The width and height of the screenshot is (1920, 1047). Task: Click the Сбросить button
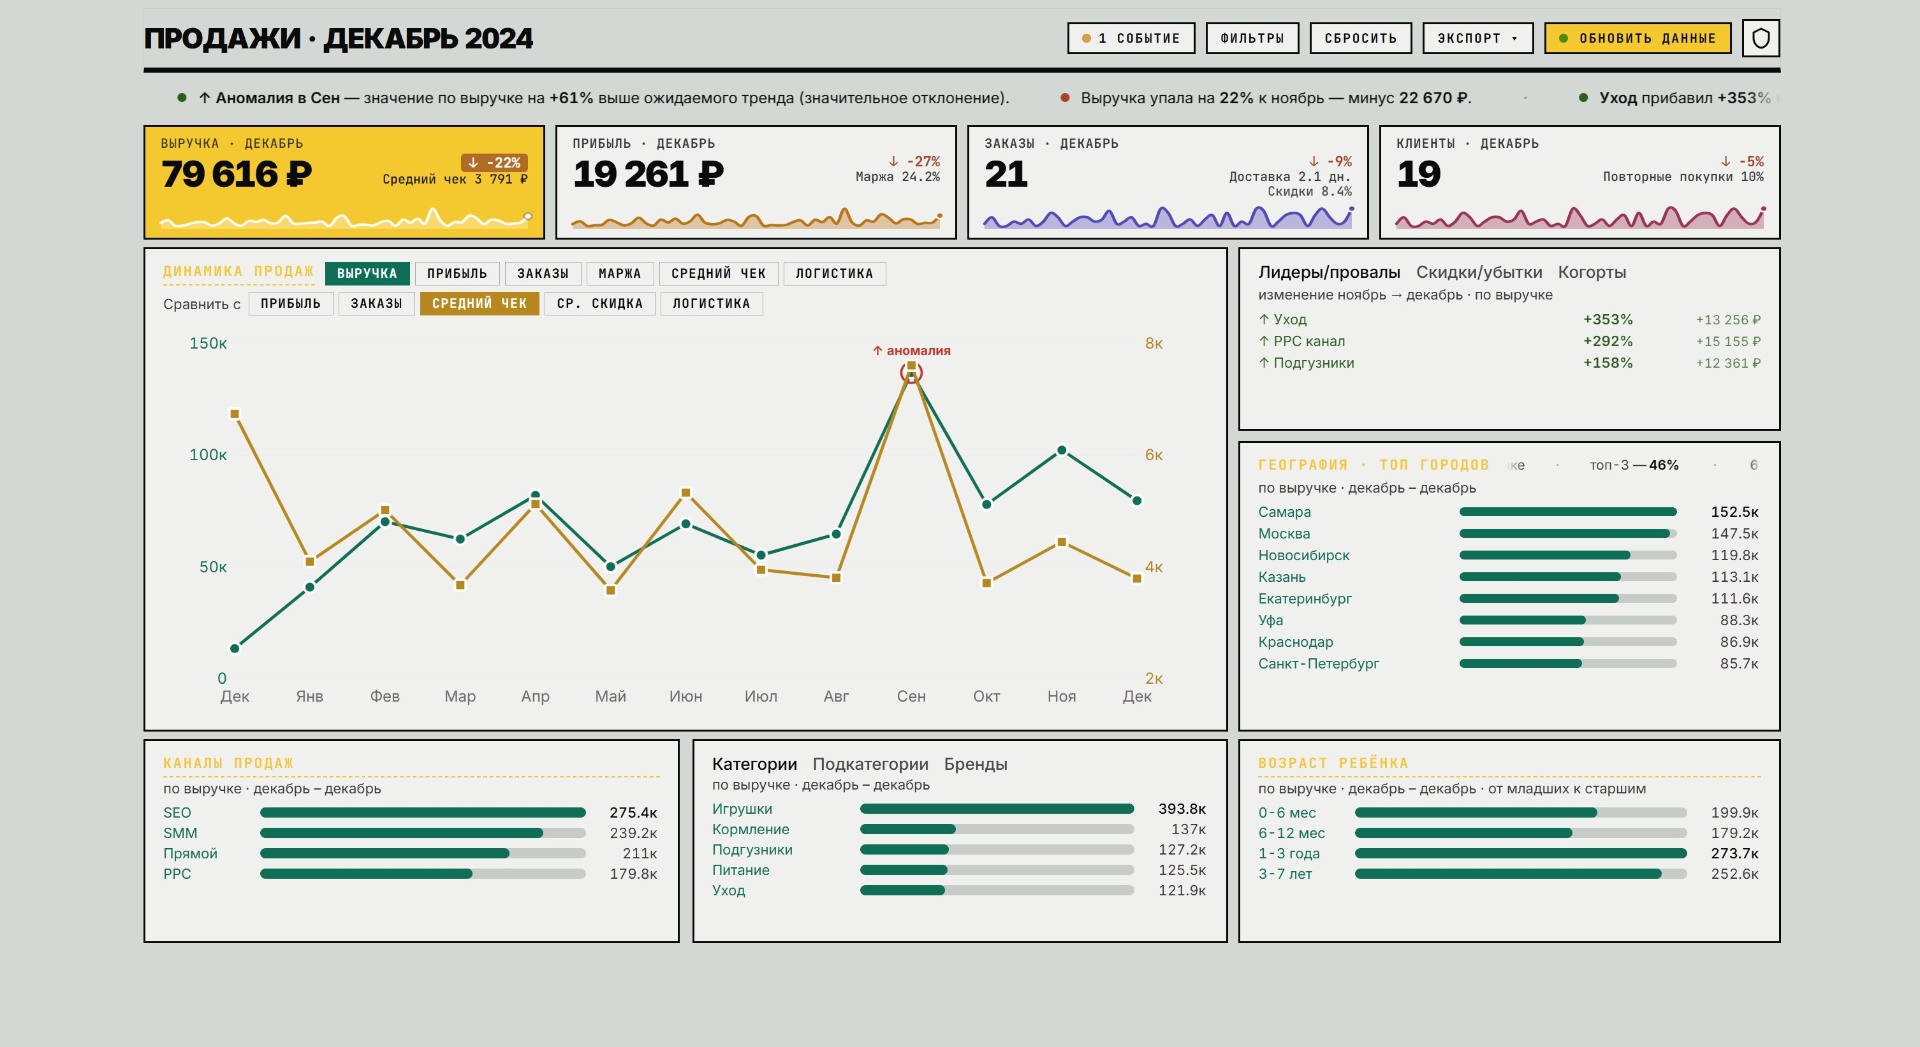(1361, 39)
